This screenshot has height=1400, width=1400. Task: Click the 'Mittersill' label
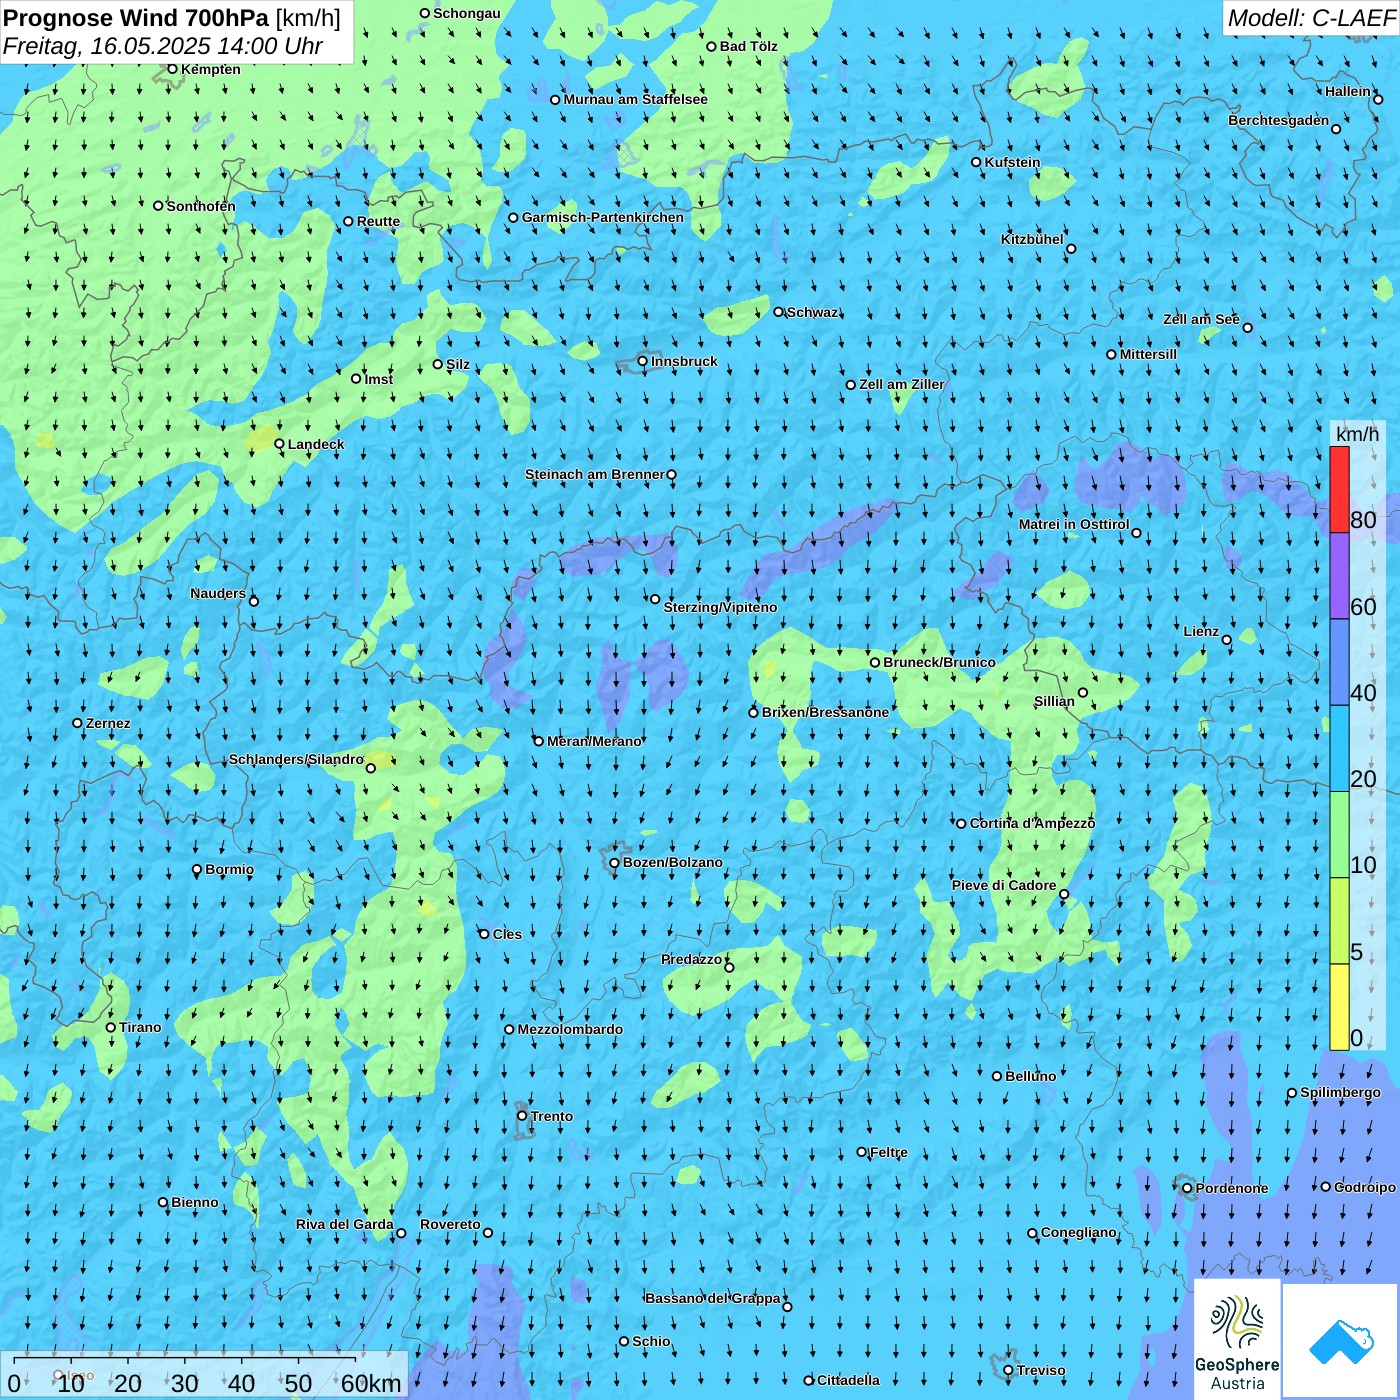1148,354
